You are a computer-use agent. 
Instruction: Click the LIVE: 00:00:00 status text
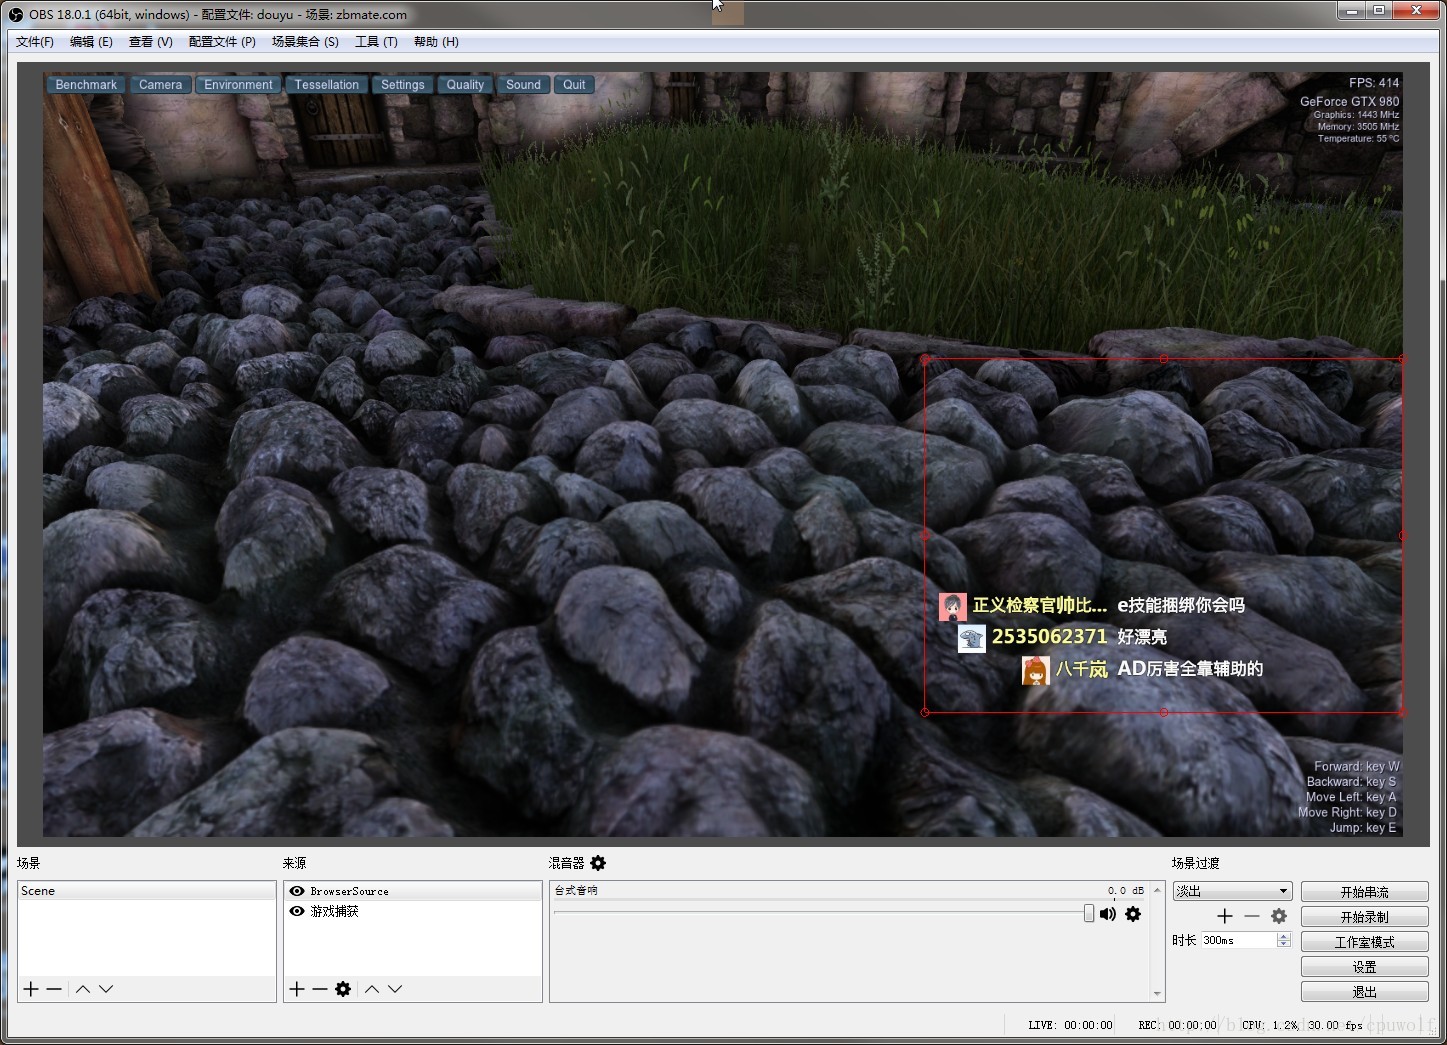click(x=1070, y=1025)
